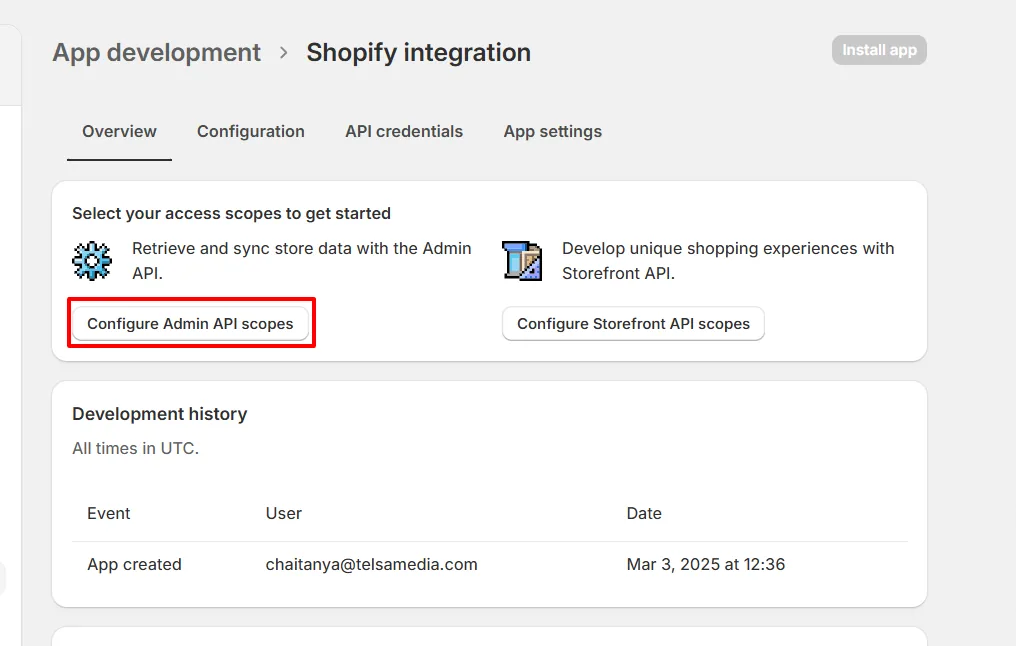Click the 'All times in UTC.' note
This screenshot has width=1016, height=646.
135,448
